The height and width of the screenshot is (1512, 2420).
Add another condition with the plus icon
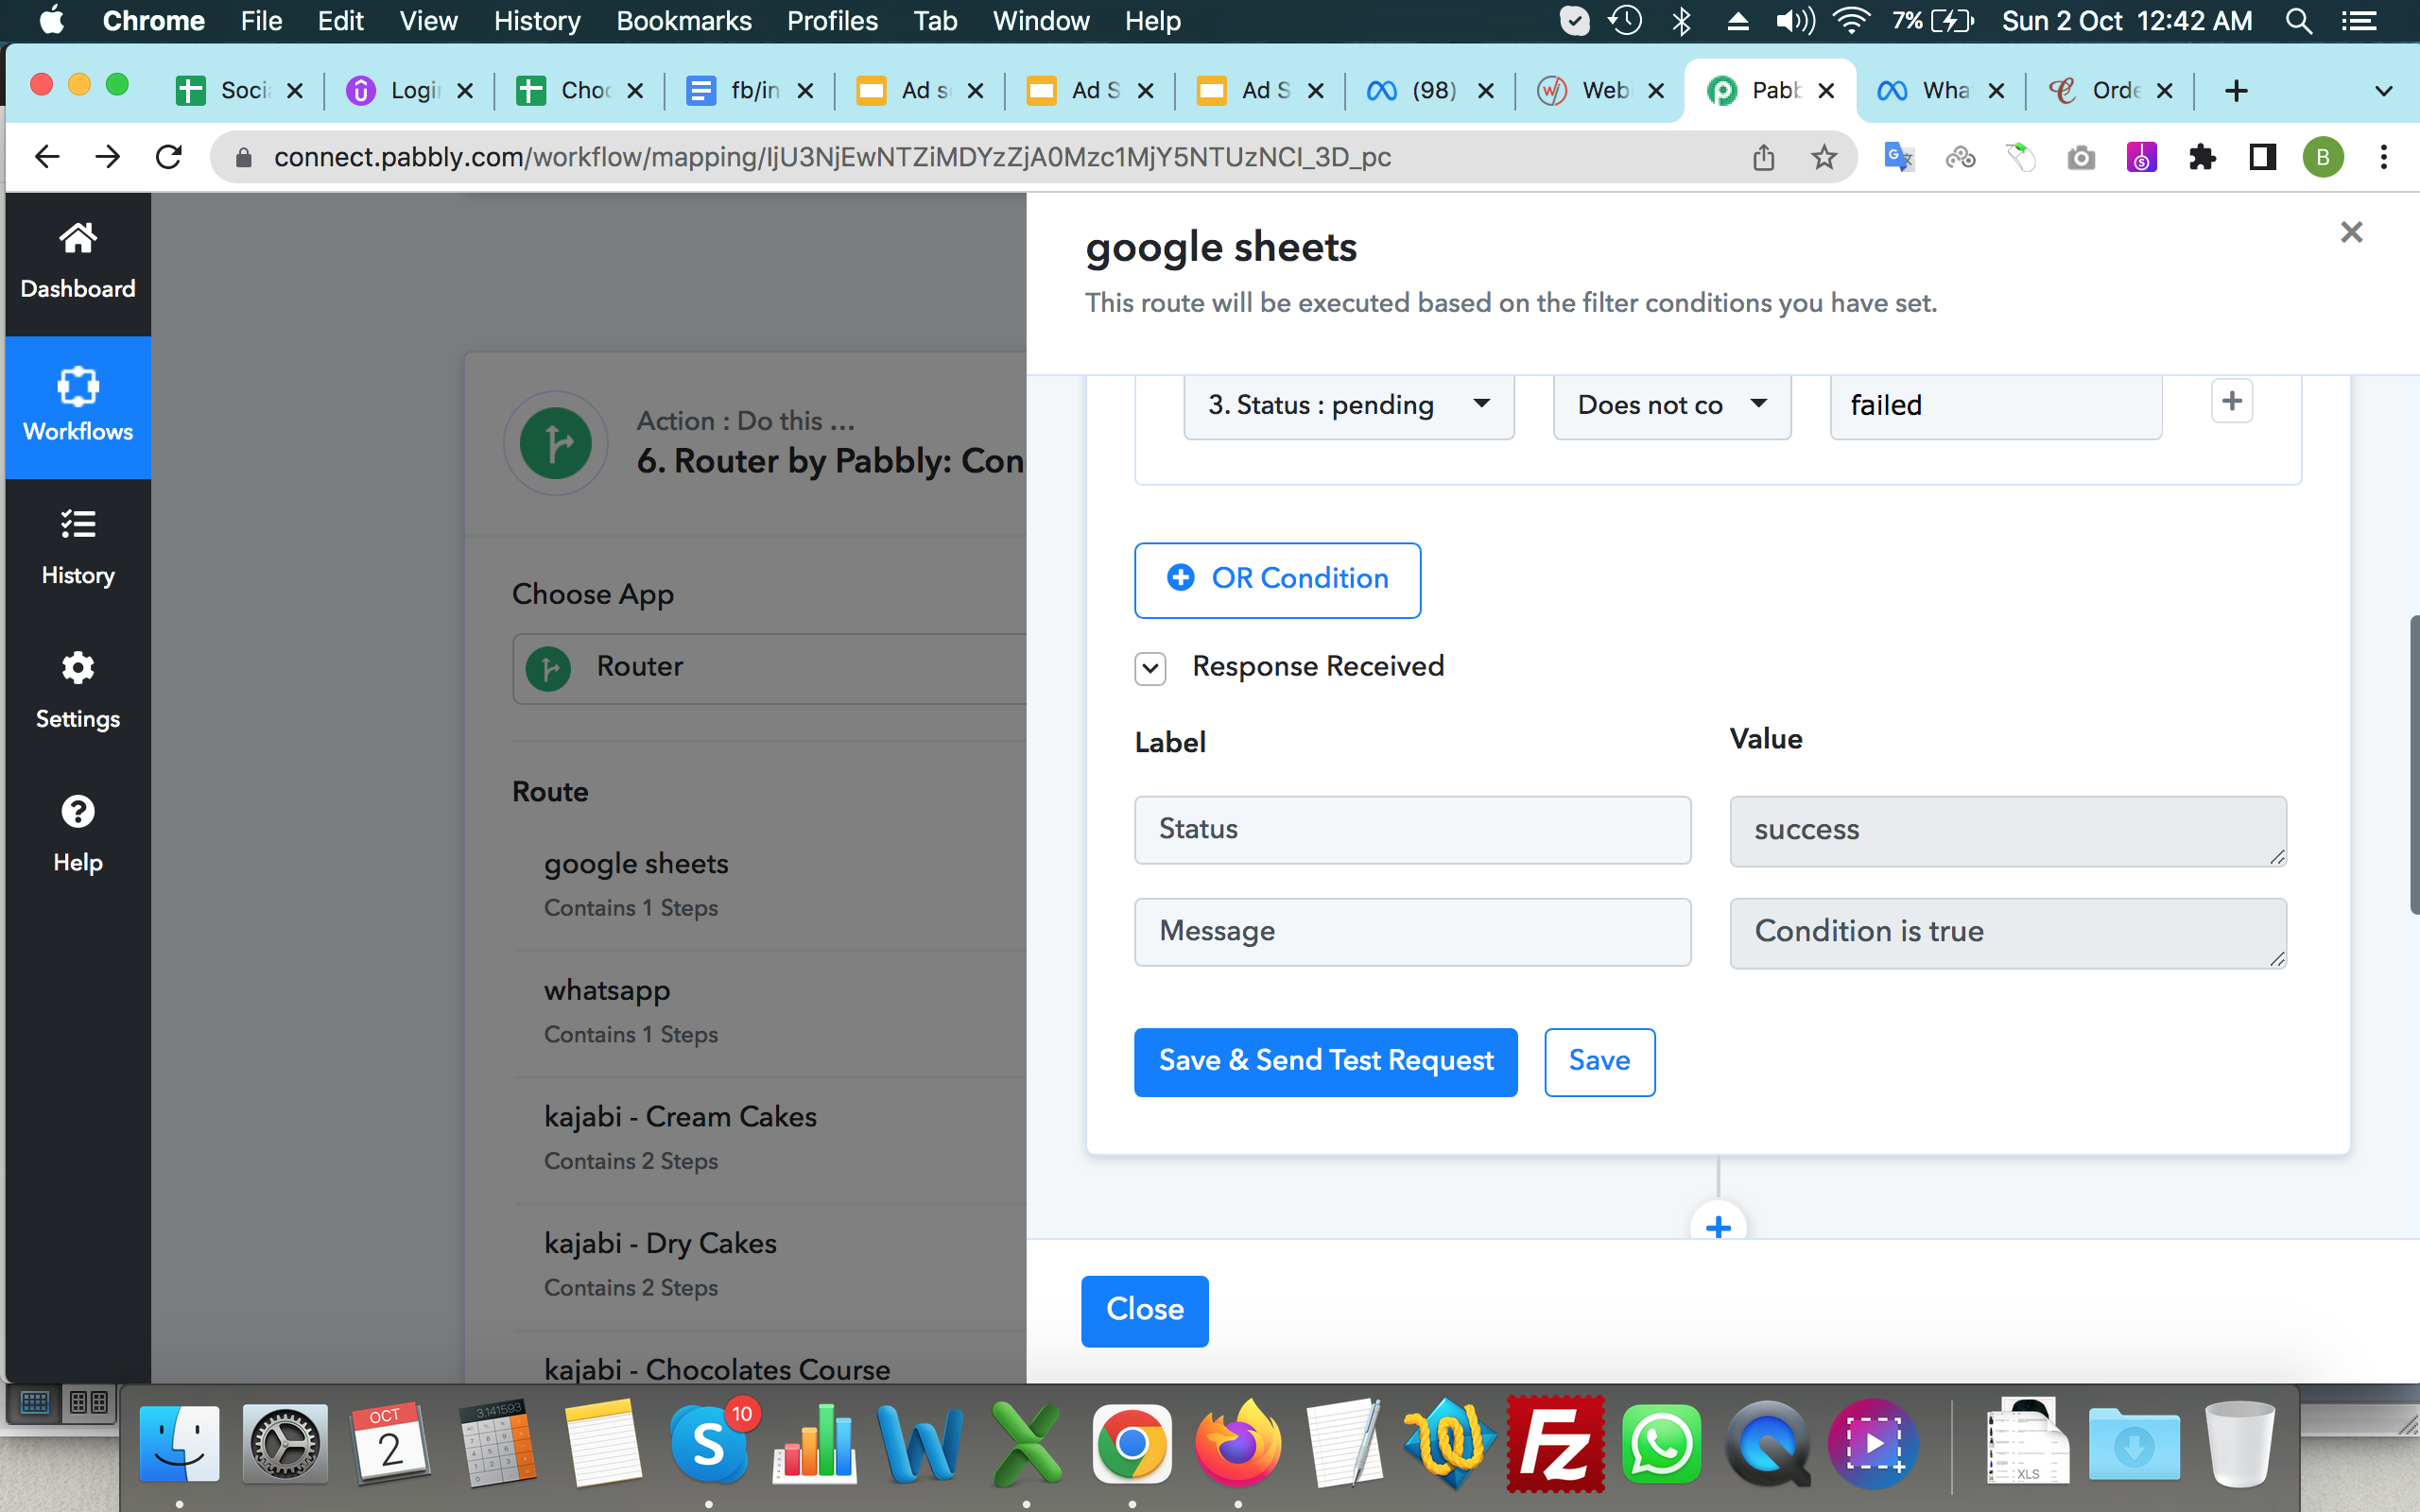click(2231, 401)
